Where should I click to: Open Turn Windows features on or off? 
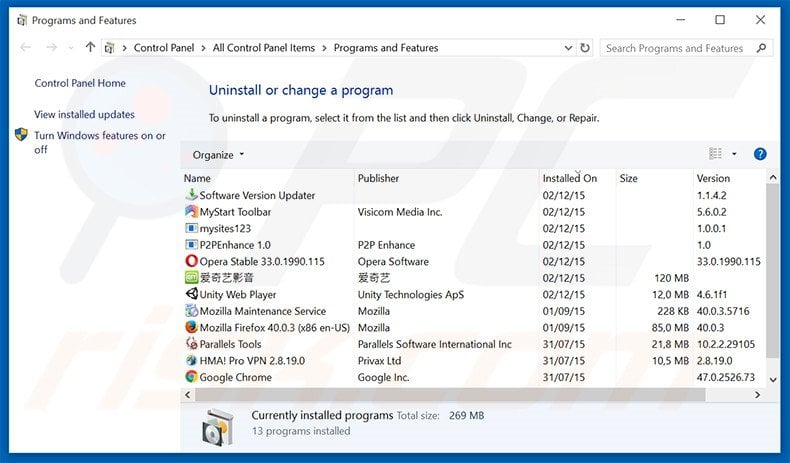(x=100, y=142)
